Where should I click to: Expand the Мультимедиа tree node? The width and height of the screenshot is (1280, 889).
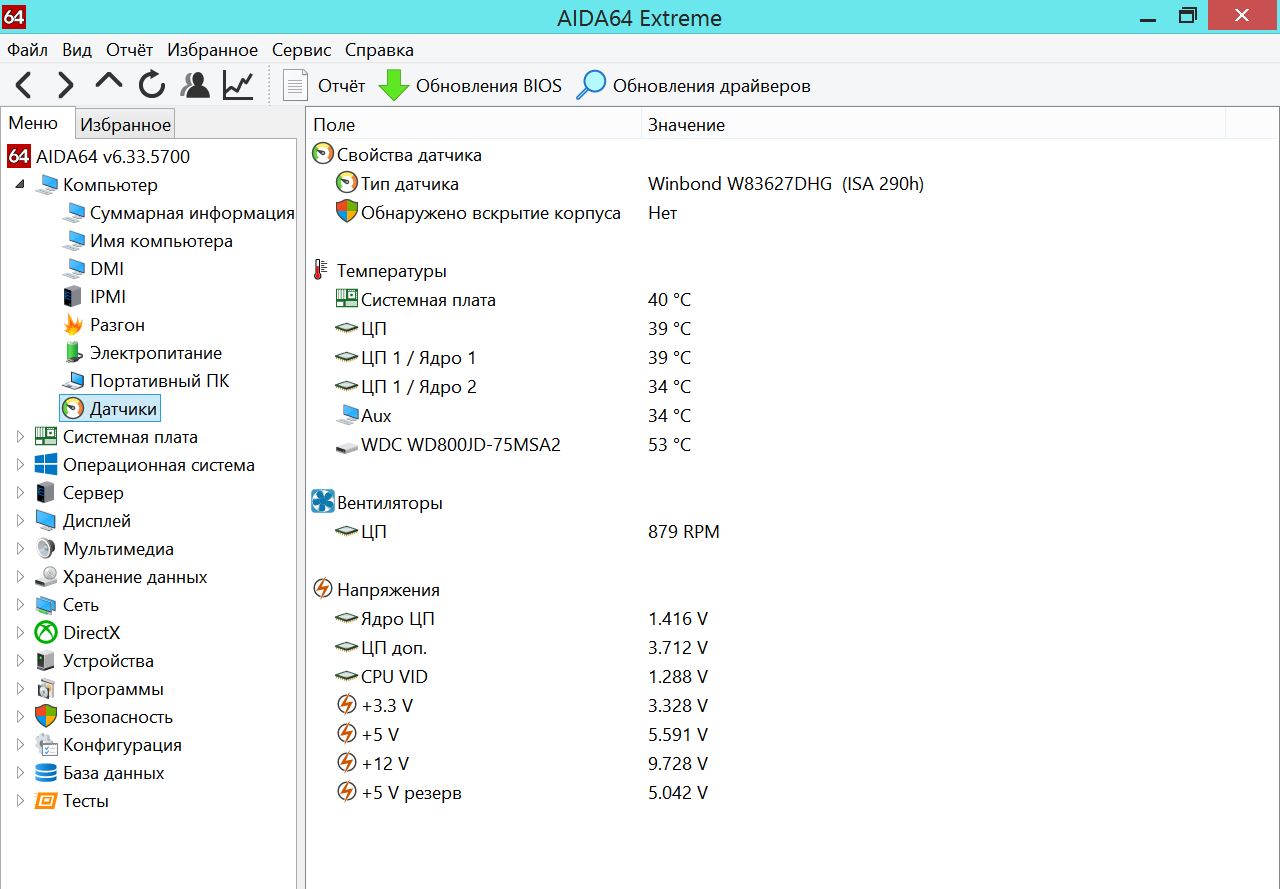tap(20, 549)
